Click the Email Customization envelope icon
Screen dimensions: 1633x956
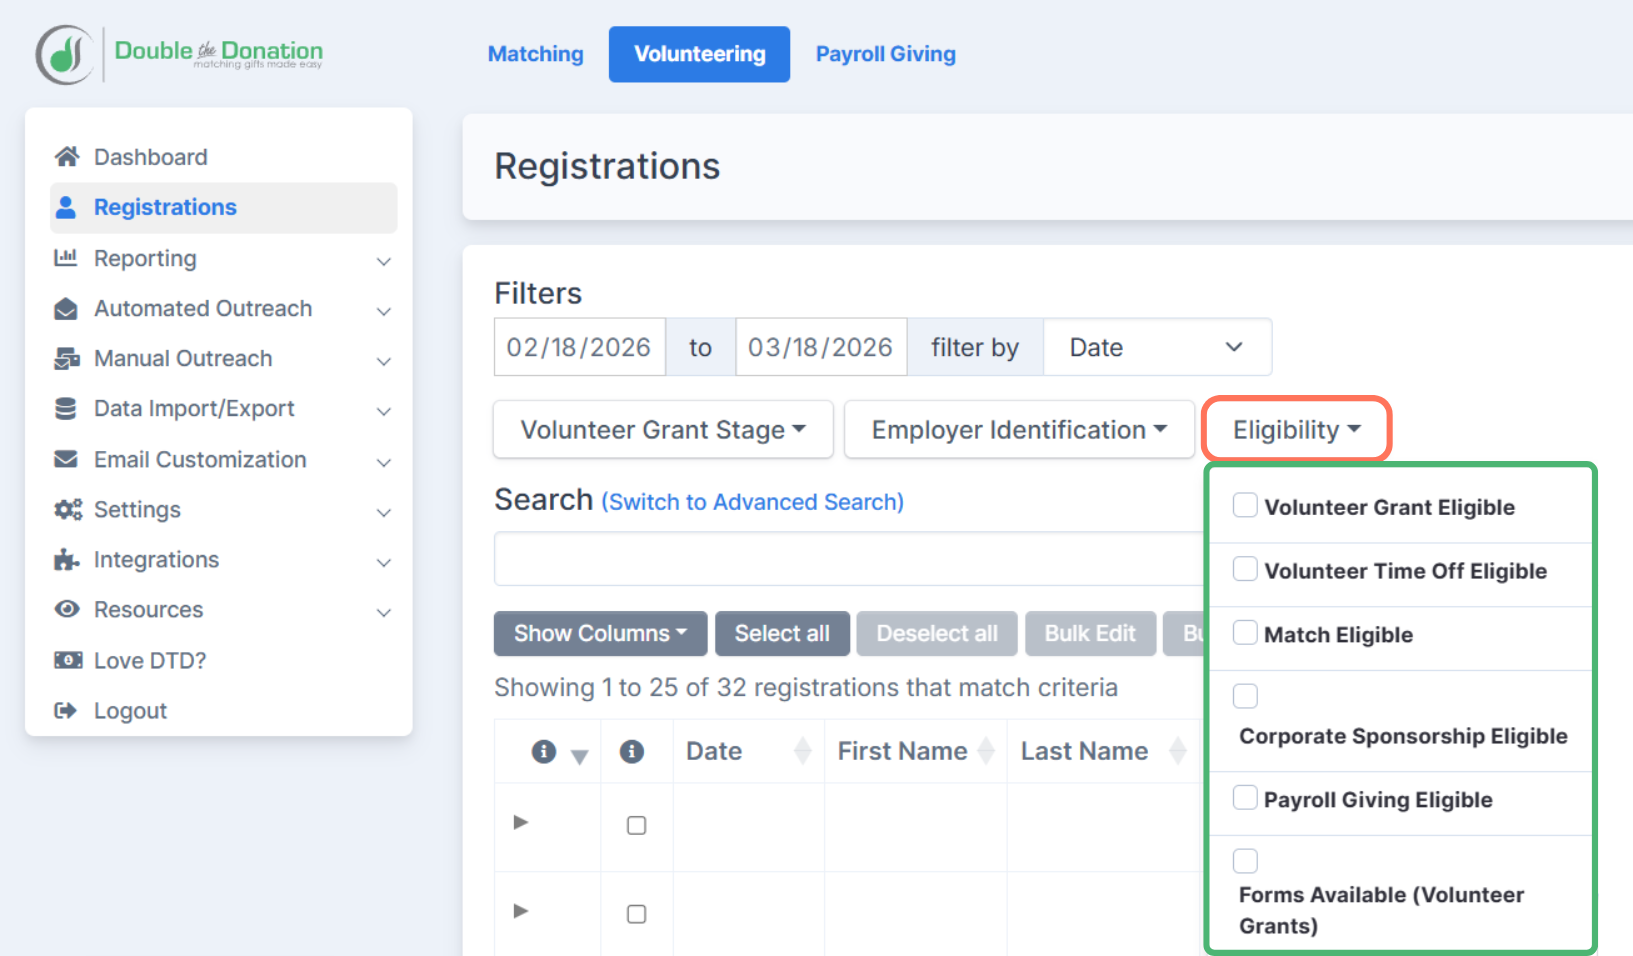tap(66, 459)
